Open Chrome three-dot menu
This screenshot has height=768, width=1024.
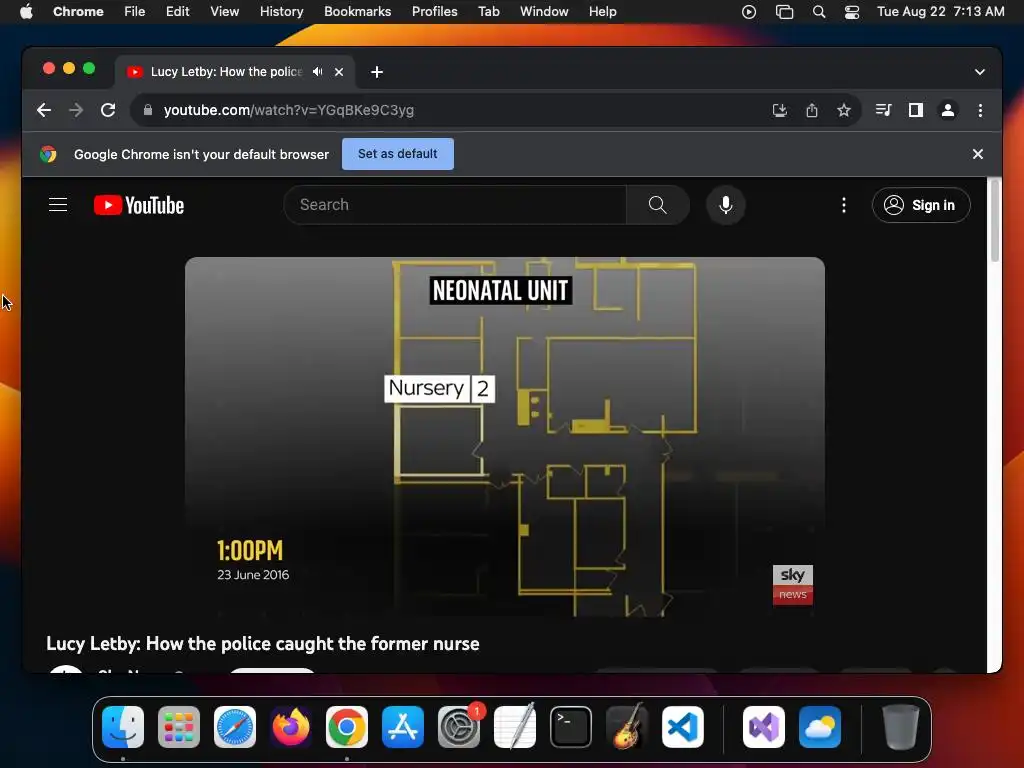pos(980,110)
